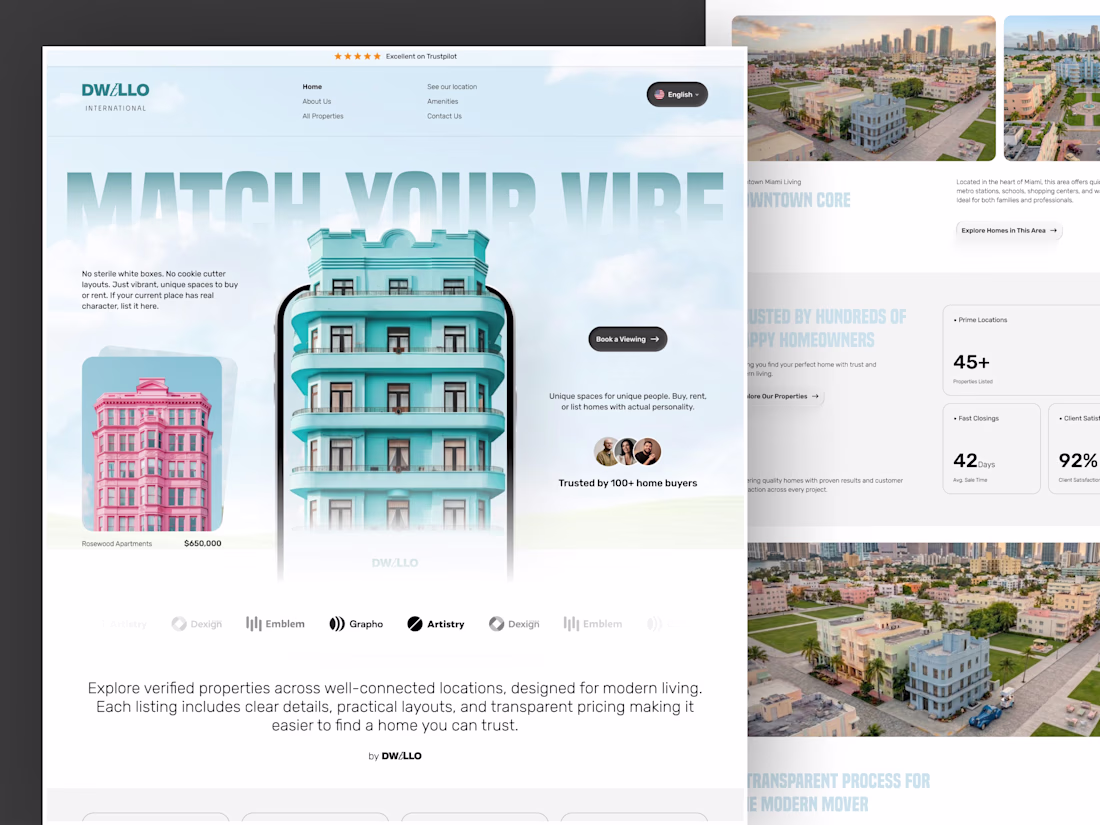Click the hero paragraph about sterile white boxes
1100x825 pixels.
(x=160, y=290)
